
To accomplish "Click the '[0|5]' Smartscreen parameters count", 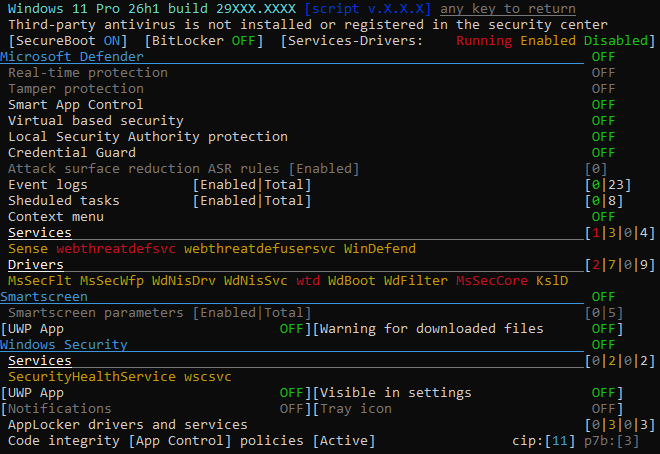I will tap(604, 313).
